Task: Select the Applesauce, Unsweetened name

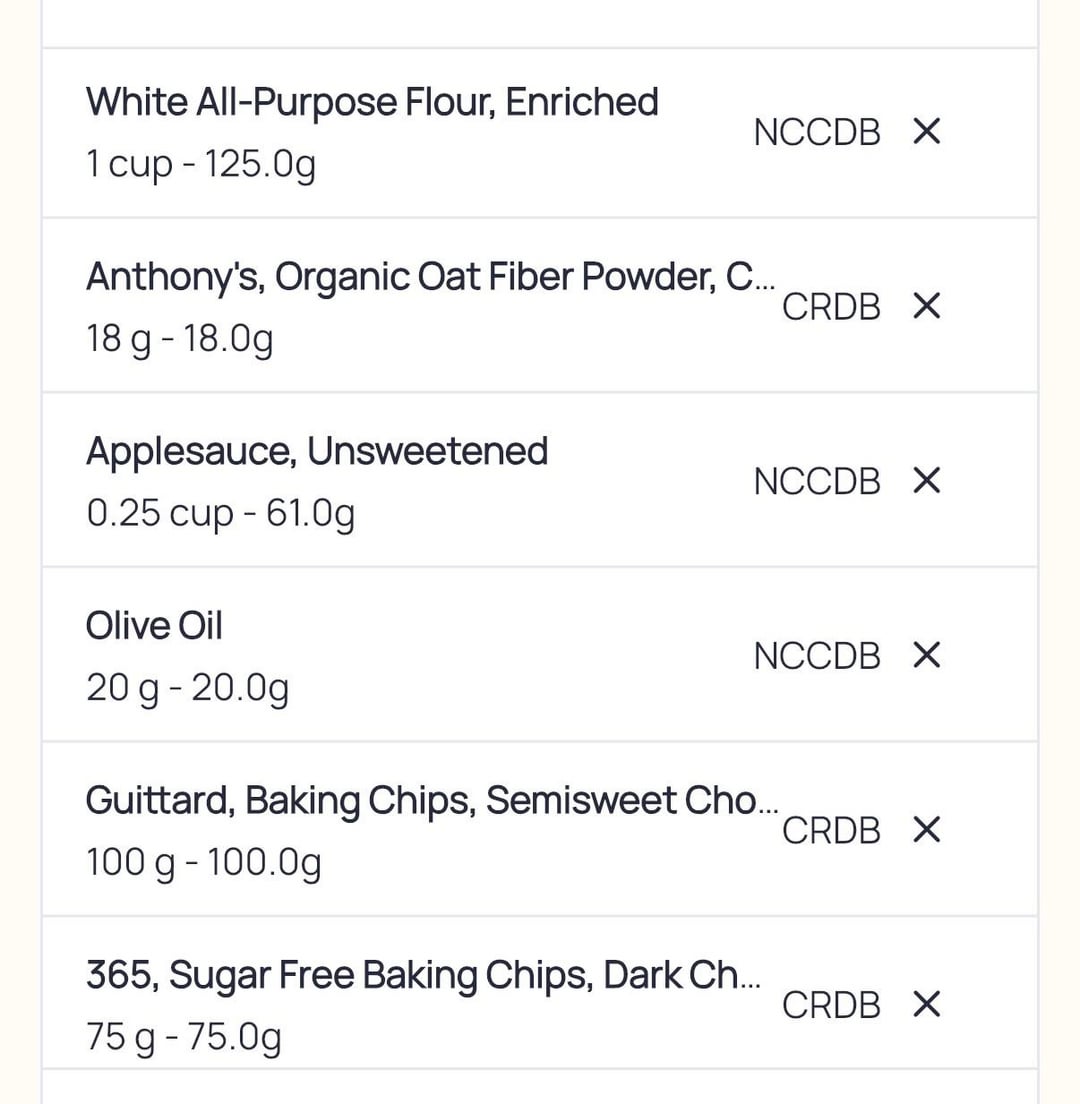Action: coord(317,451)
